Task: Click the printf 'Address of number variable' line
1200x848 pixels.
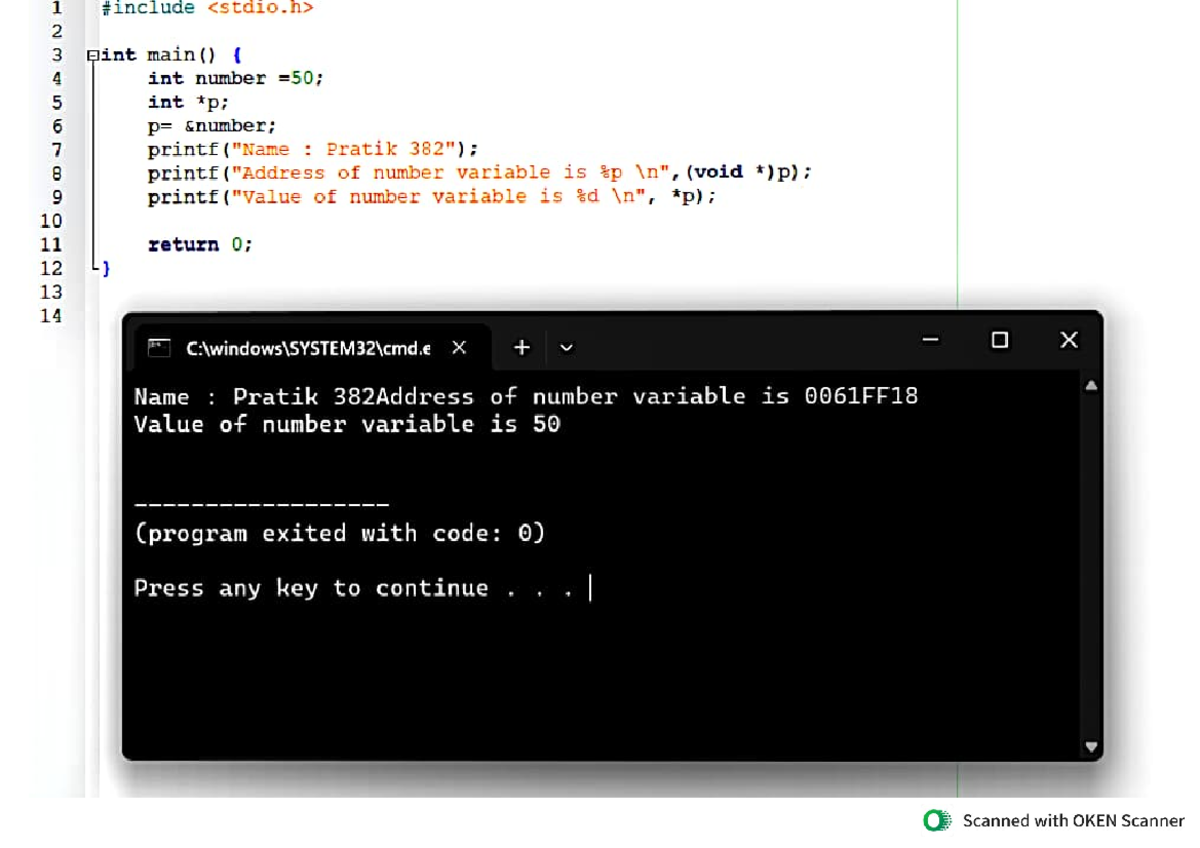Action: [480, 173]
